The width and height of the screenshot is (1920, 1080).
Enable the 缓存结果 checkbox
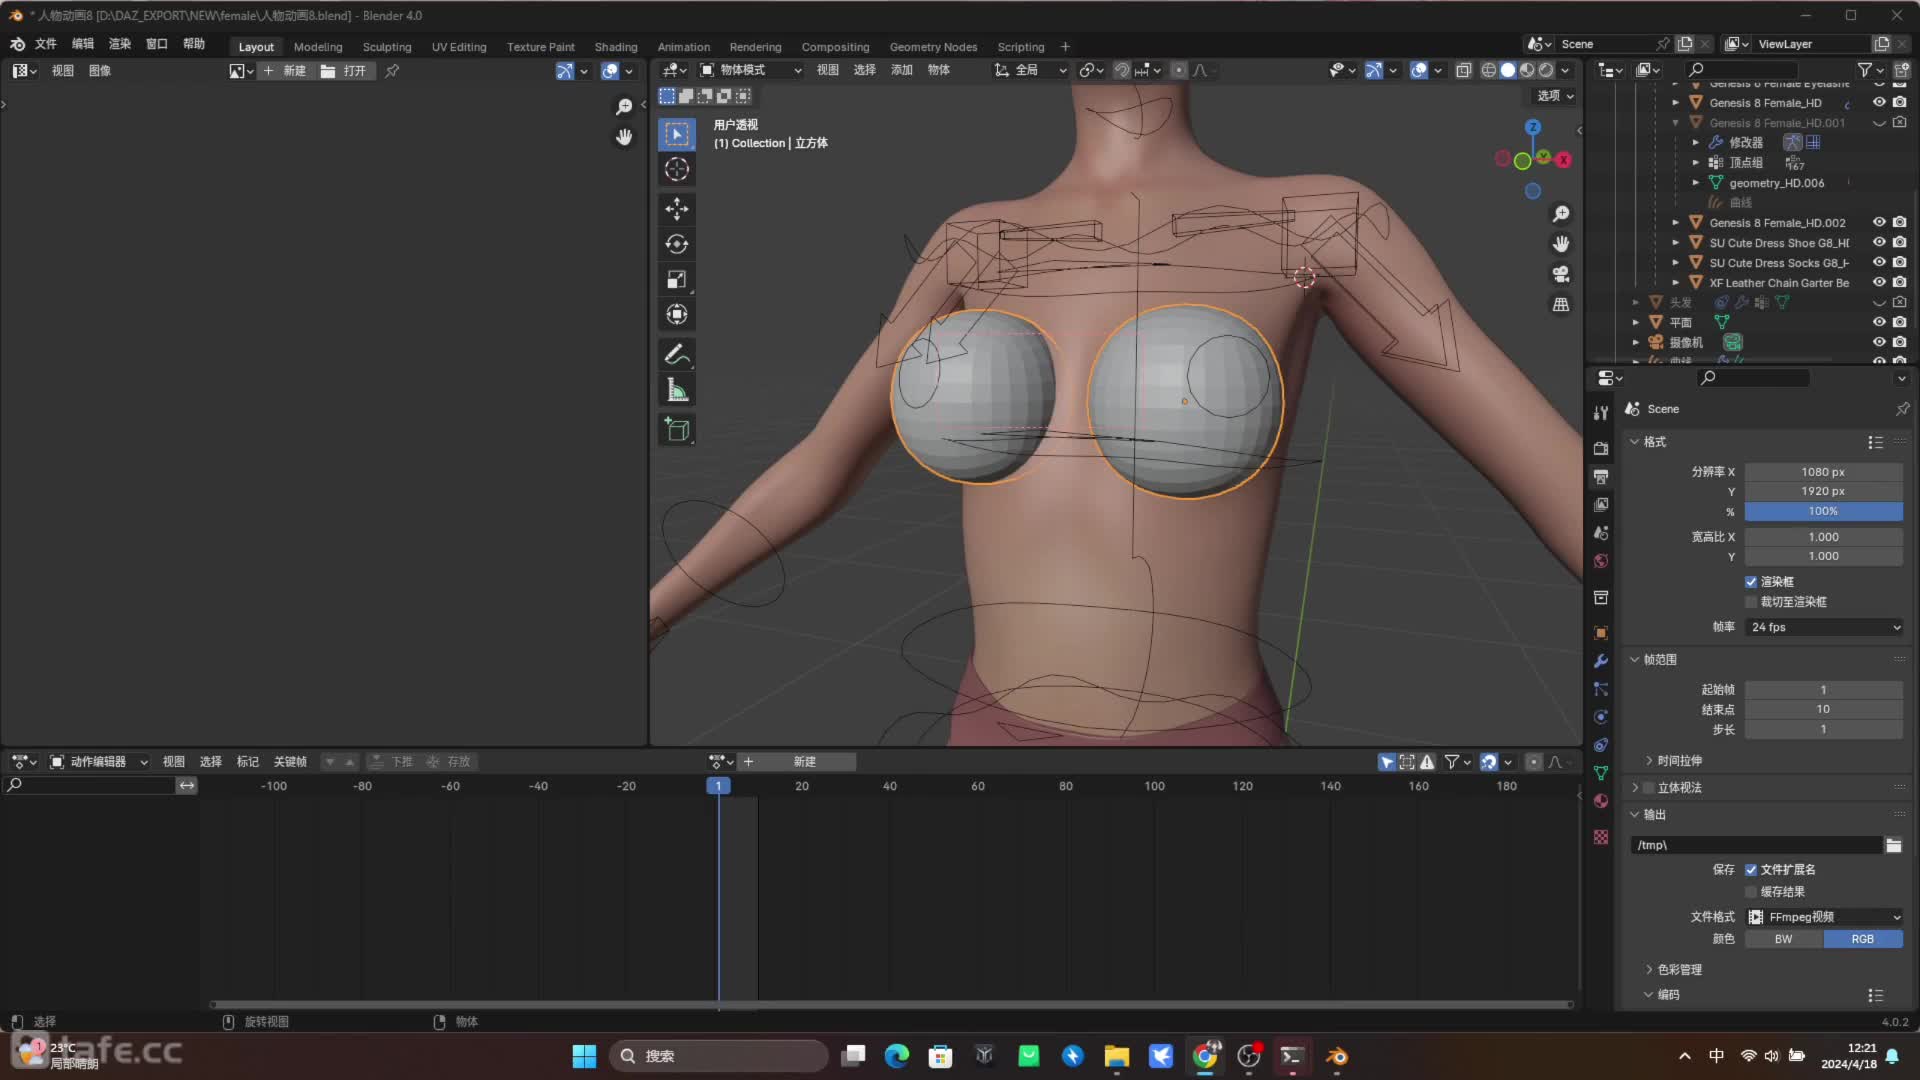1751,892
